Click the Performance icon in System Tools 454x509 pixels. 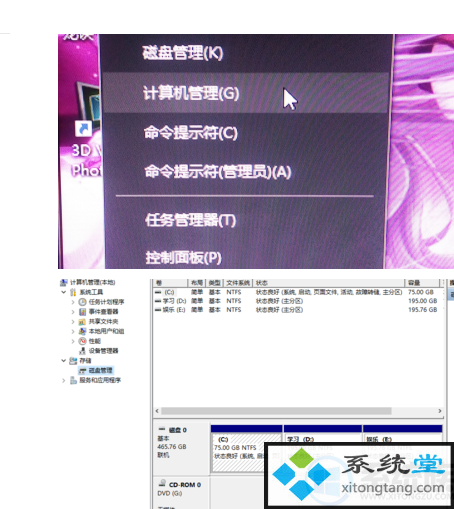[x=82, y=341]
